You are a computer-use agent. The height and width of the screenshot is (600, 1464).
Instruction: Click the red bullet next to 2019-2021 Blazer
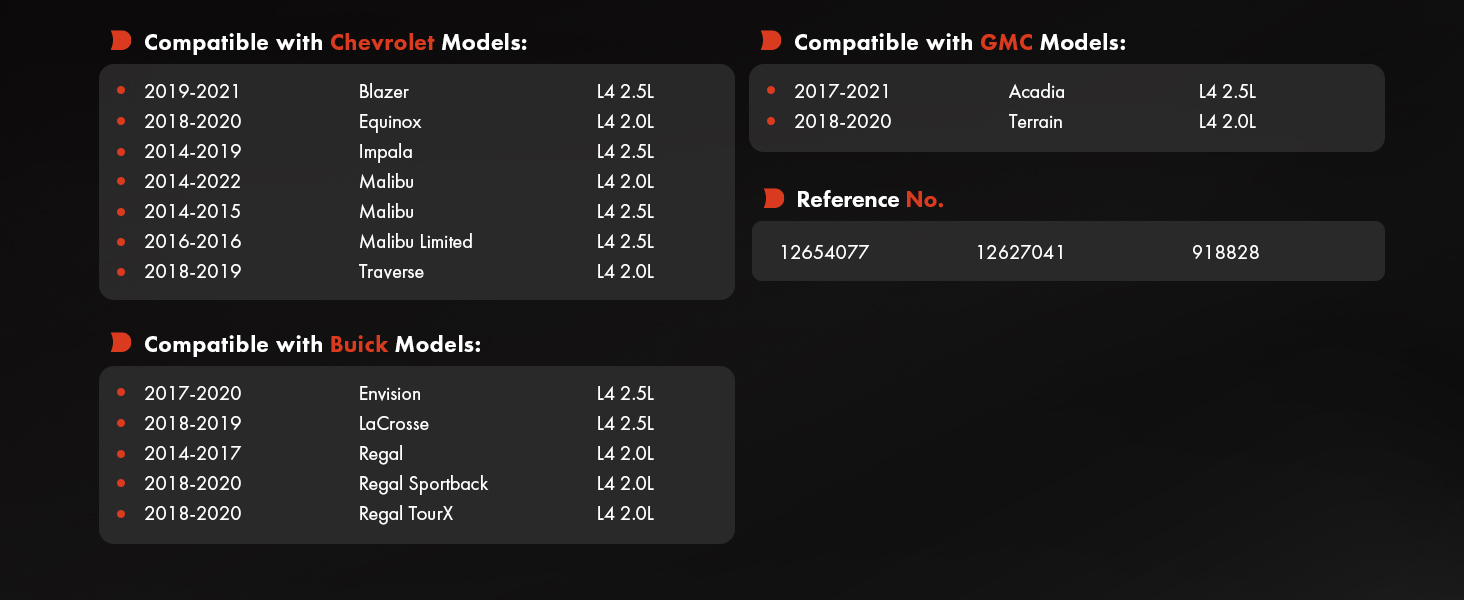click(121, 90)
